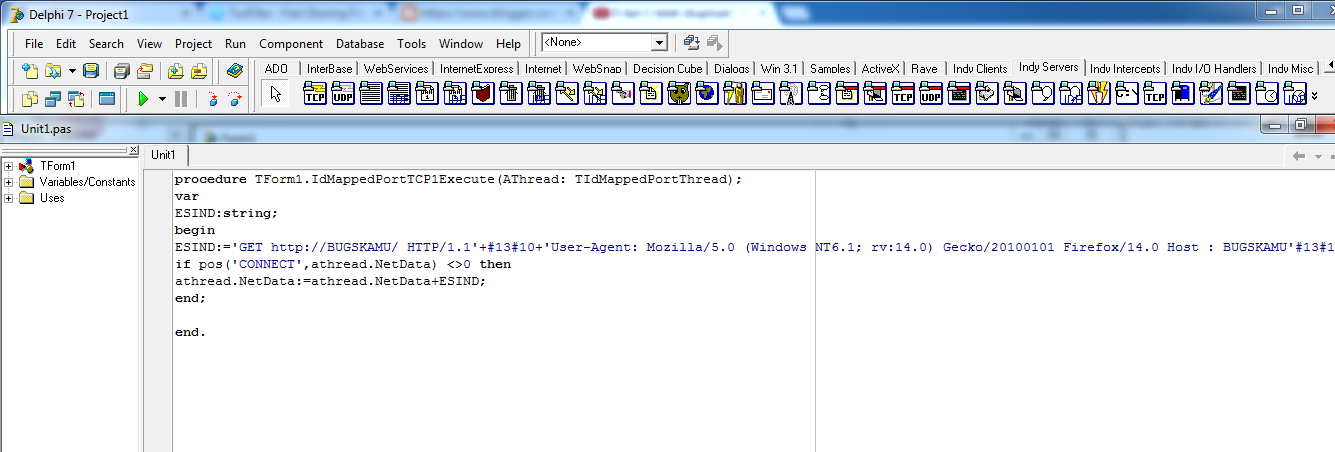The image size is (1335, 452).
Task: Expand the TForm1 tree node
Action: pos(9,166)
